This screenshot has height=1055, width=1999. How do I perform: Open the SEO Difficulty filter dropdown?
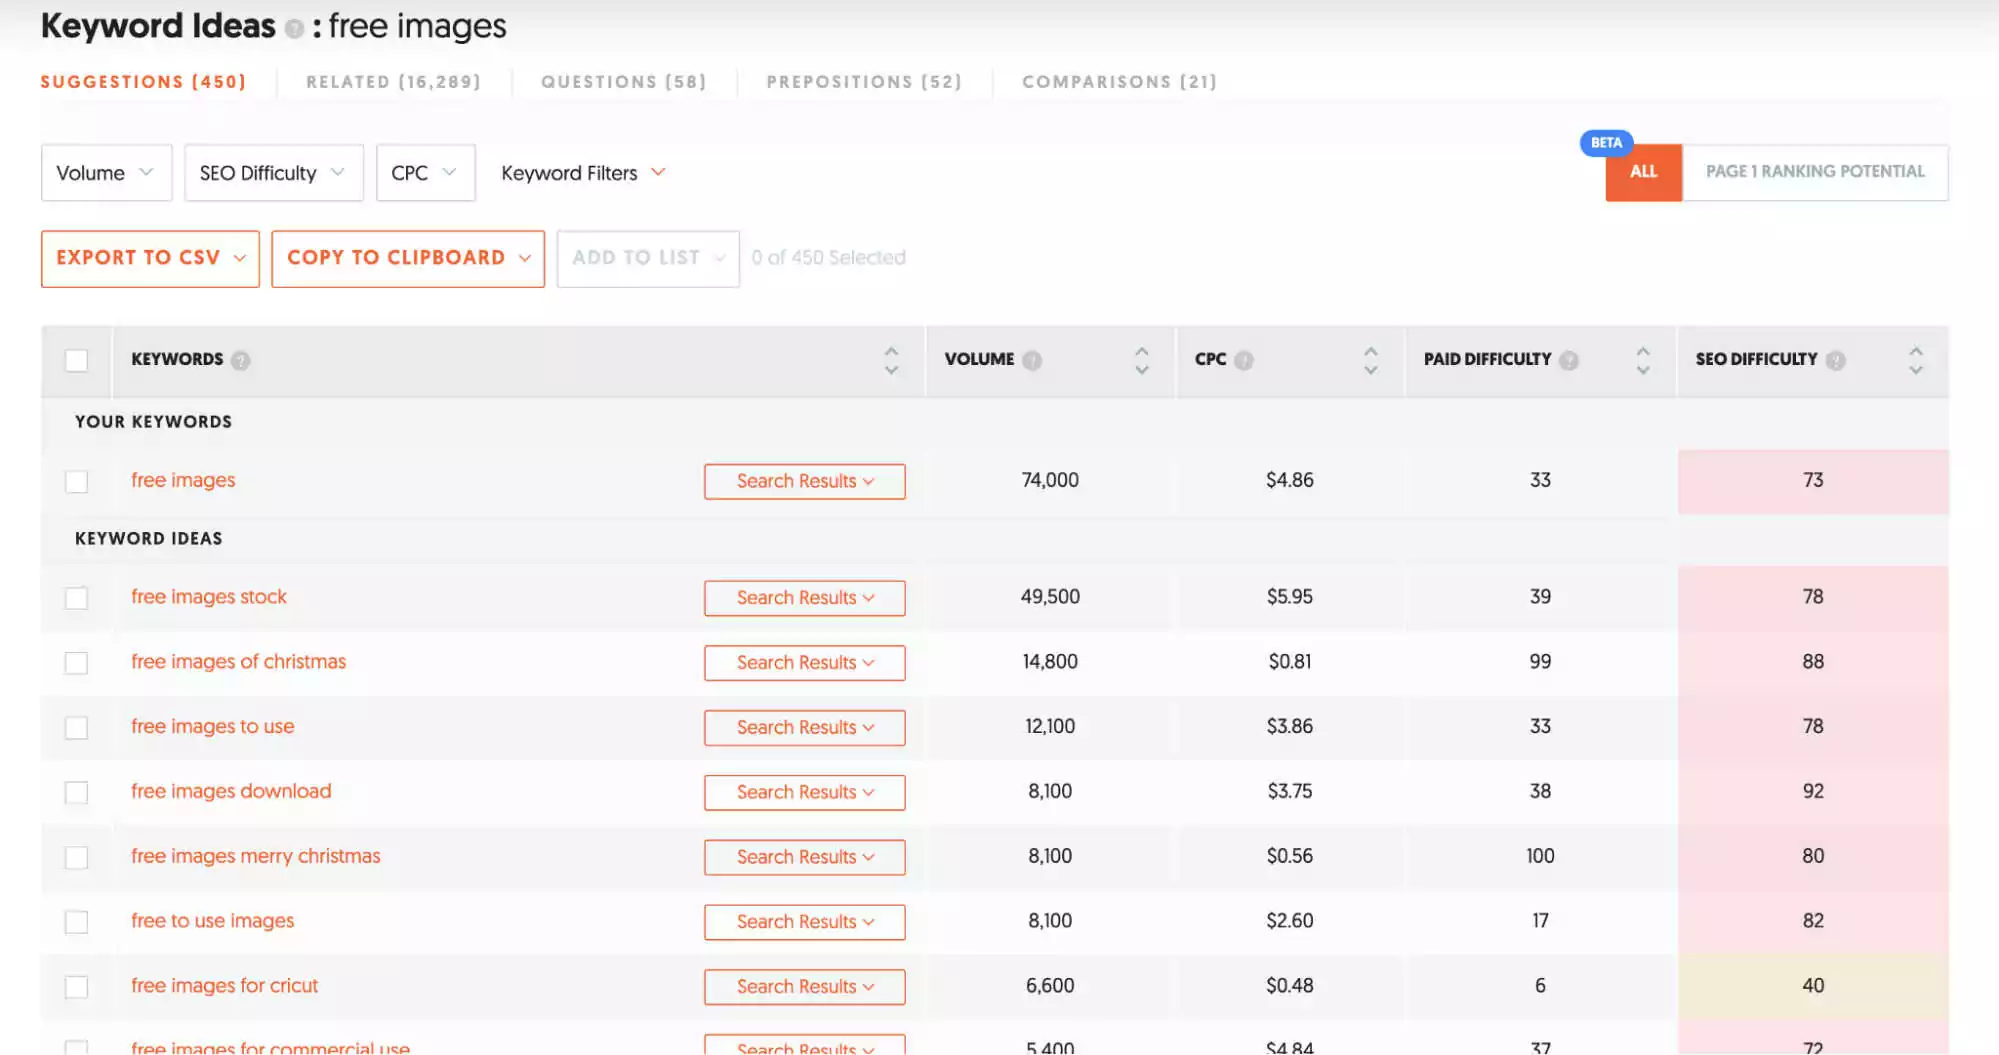273,173
